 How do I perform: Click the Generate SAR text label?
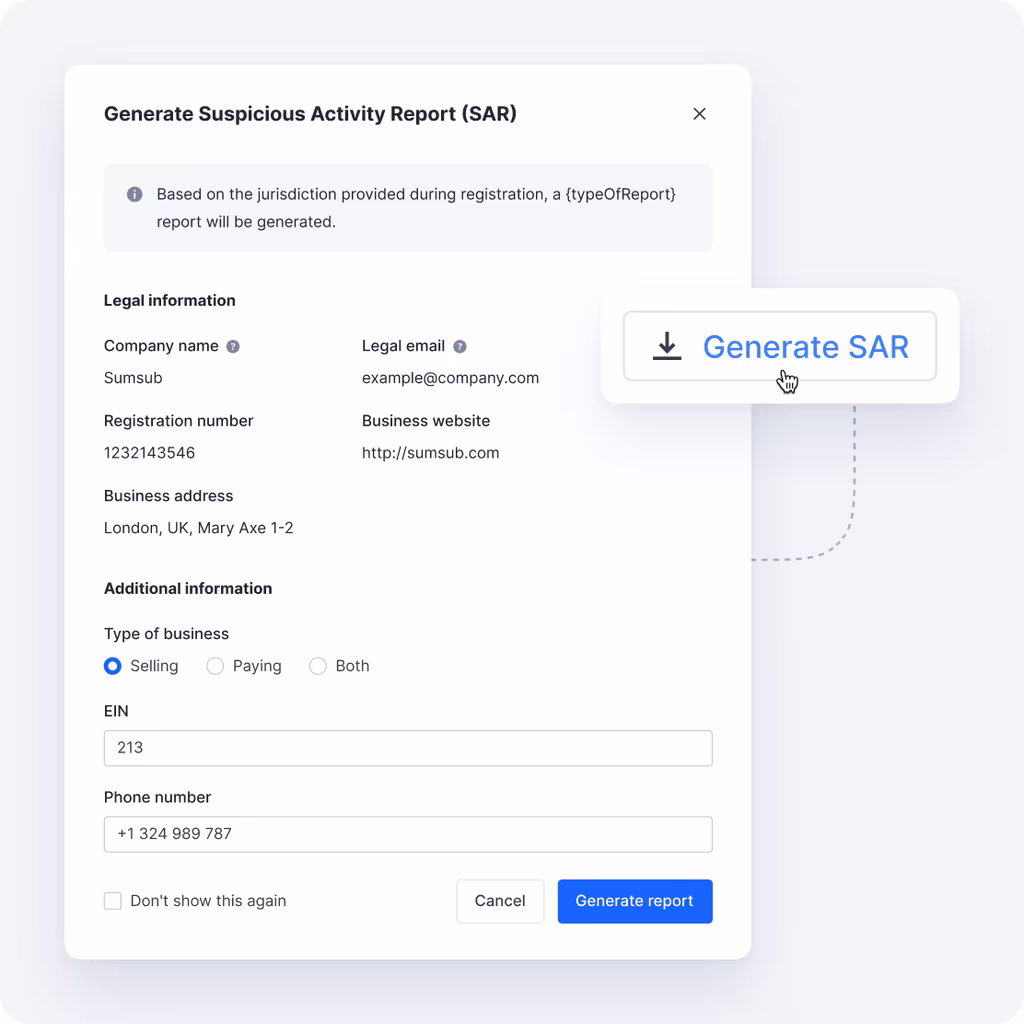click(x=805, y=346)
